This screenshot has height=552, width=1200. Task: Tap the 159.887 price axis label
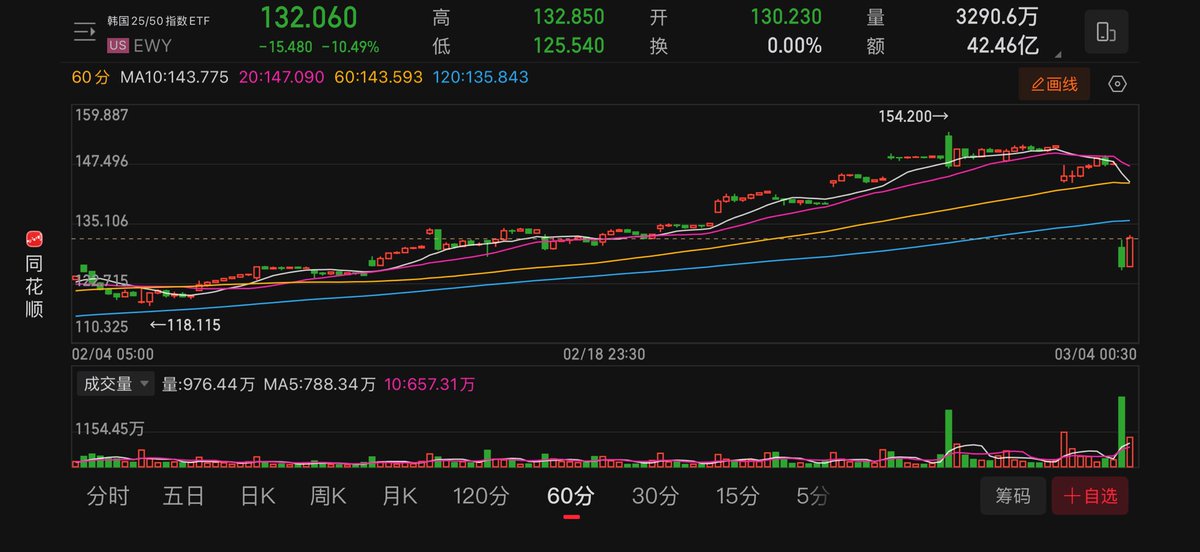(x=101, y=115)
